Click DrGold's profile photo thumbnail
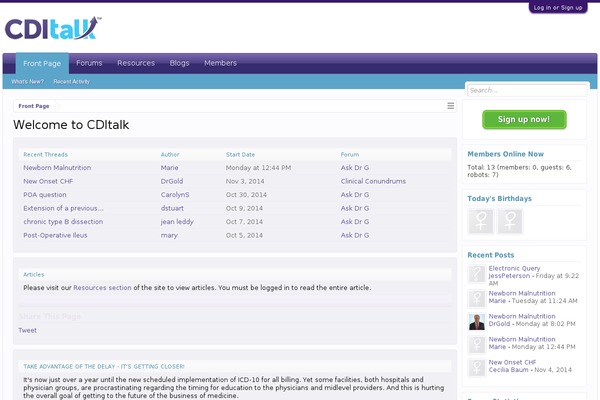Viewport: 600px width, 400px height. (476, 322)
